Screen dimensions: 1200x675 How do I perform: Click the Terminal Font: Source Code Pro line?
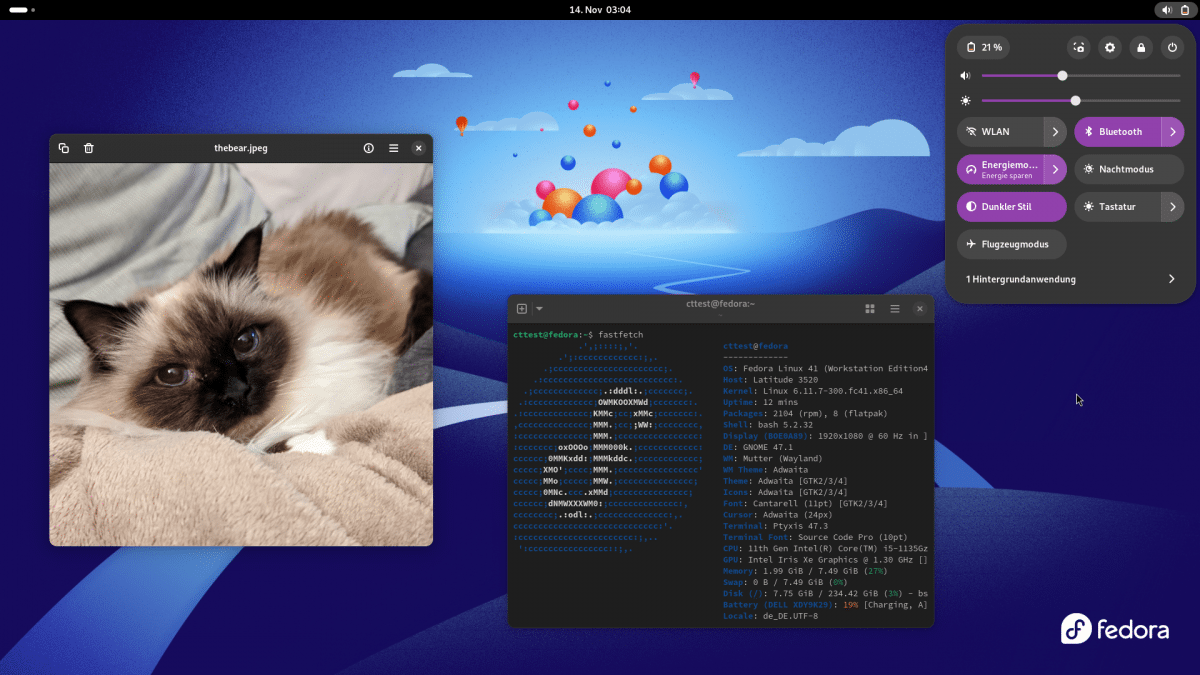pyautogui.click(x=815, y=538)
